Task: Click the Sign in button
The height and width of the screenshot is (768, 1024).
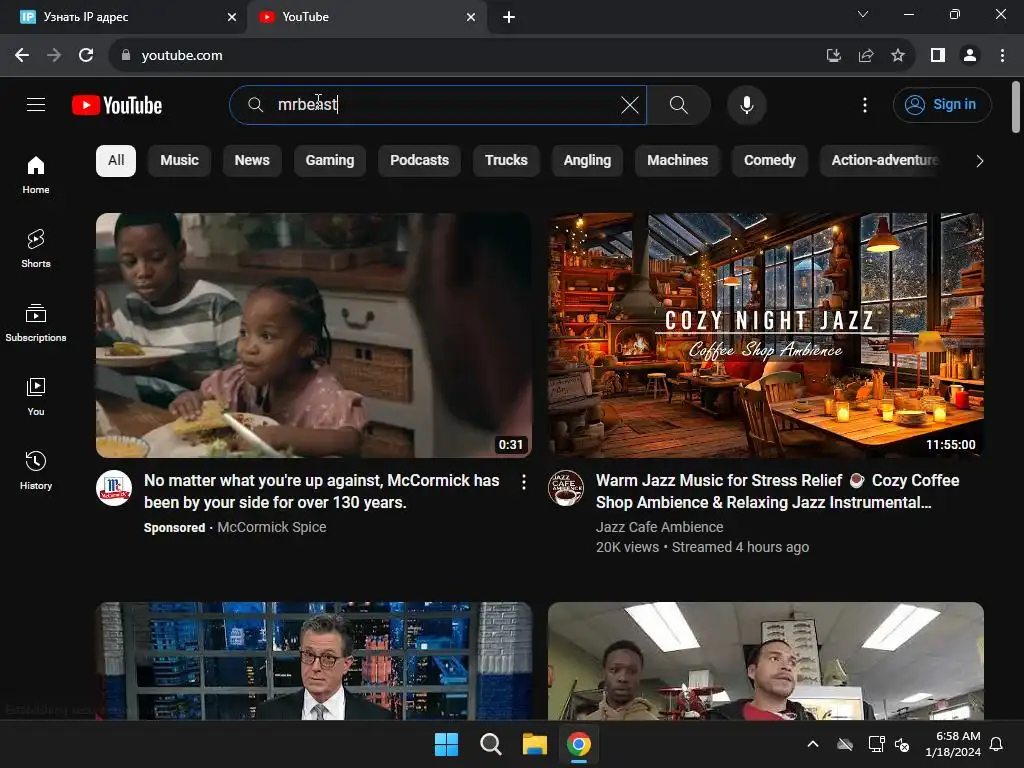Action: tap(942, 104)
